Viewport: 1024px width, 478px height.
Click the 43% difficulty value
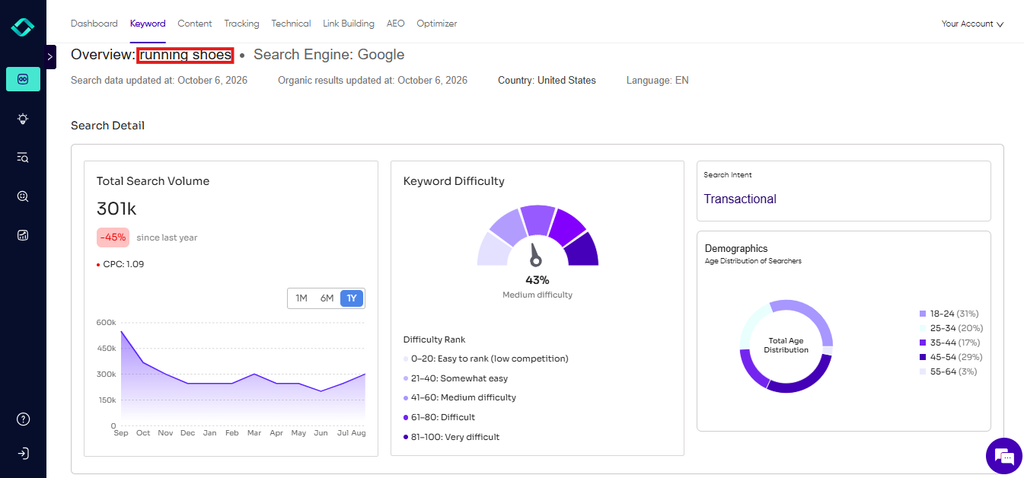[x=537, y=280]
